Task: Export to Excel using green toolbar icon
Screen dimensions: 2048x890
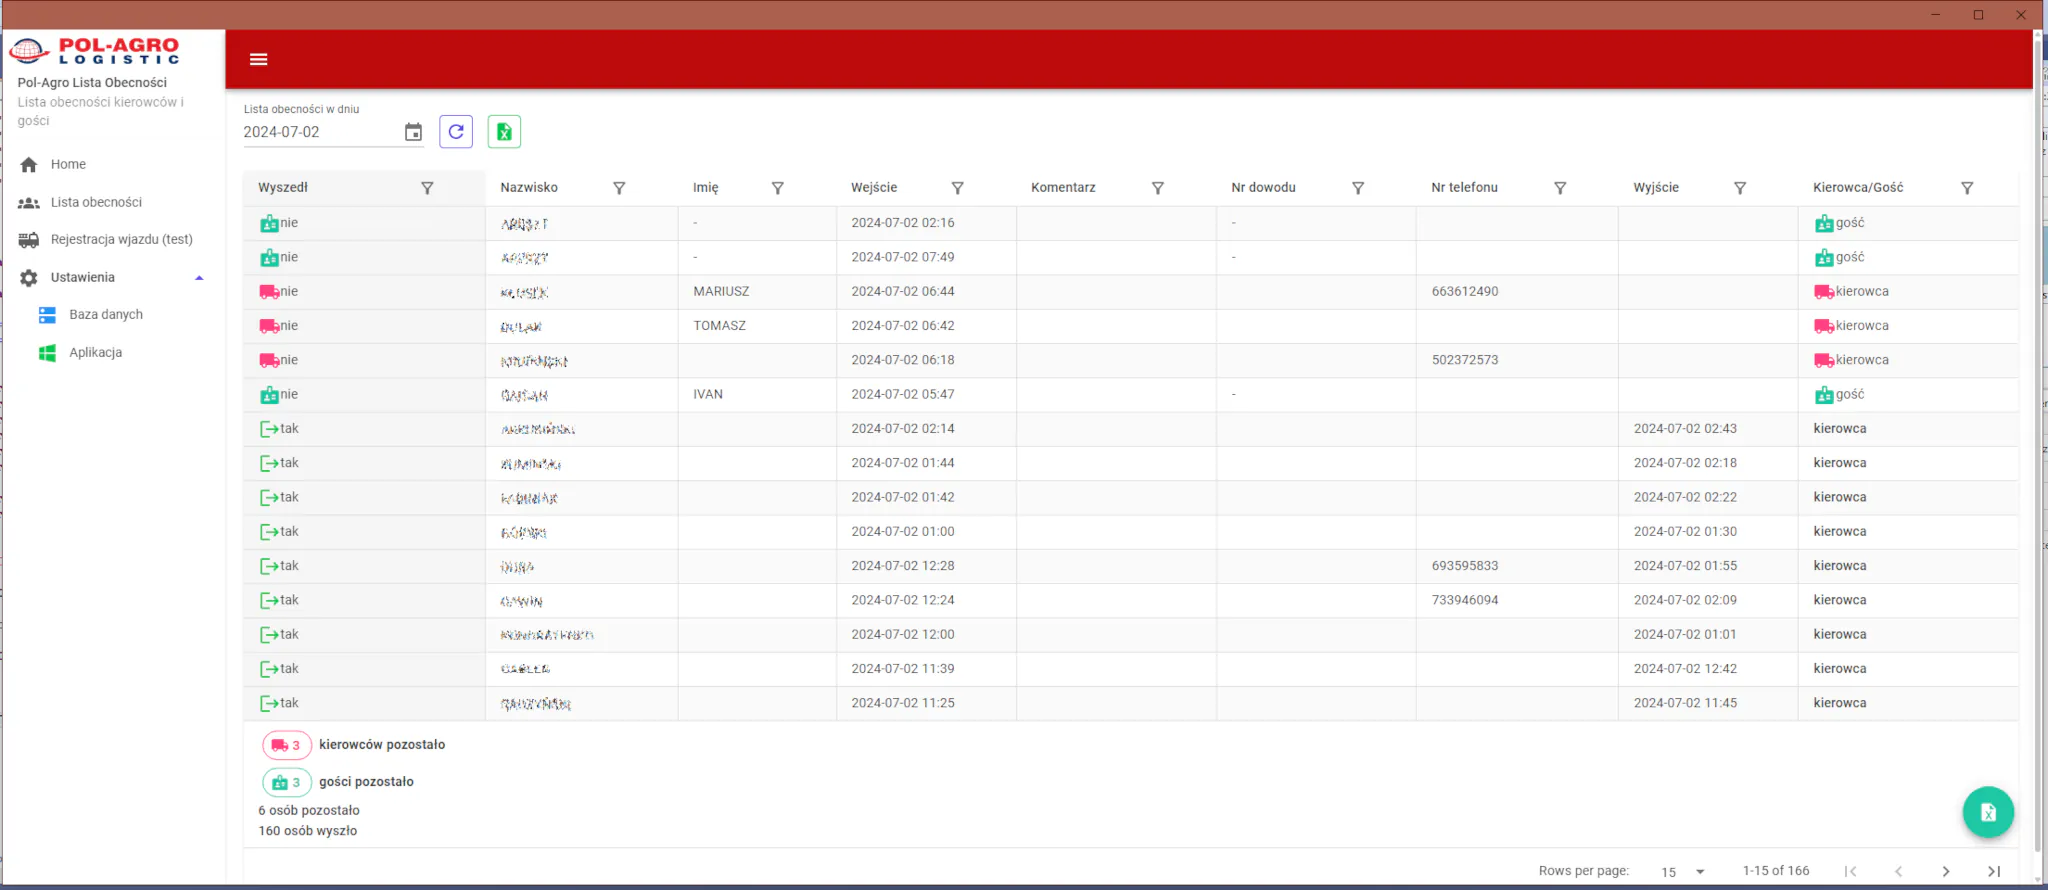Action: point(504,132)
